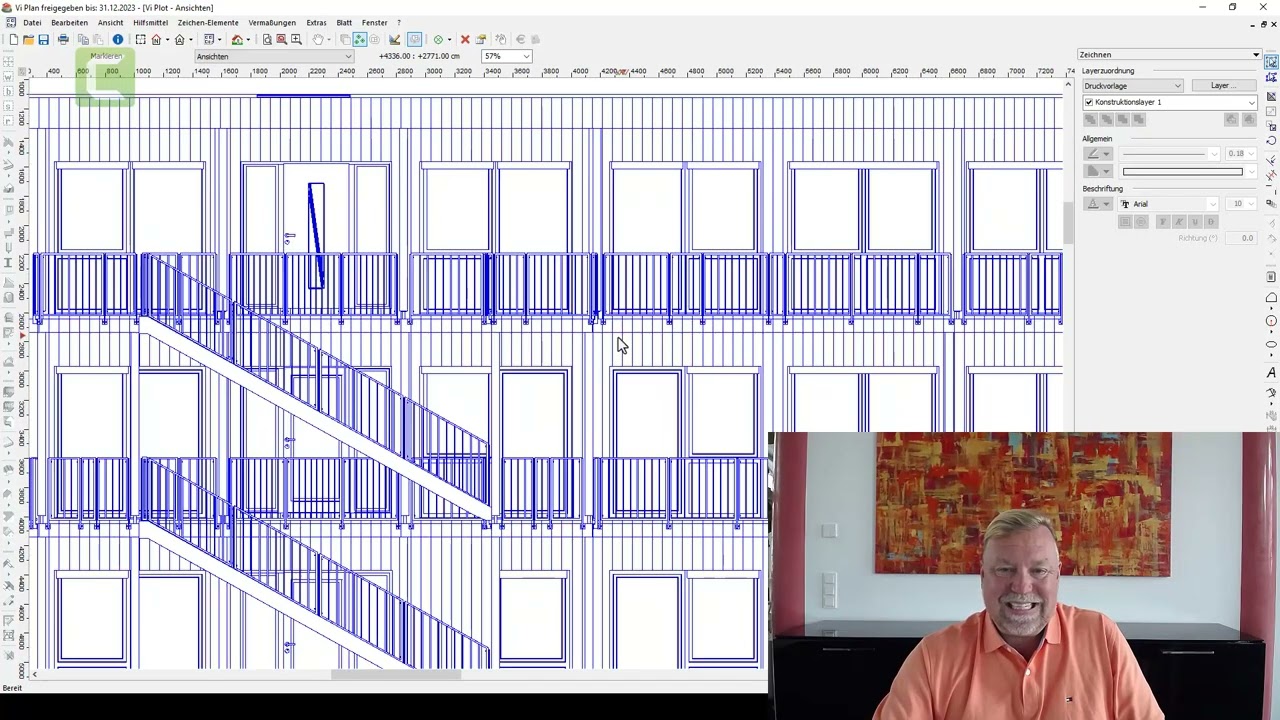Open the Hilfsmittel menu
Screen dimensions: 1280x720
pos(150,22)
